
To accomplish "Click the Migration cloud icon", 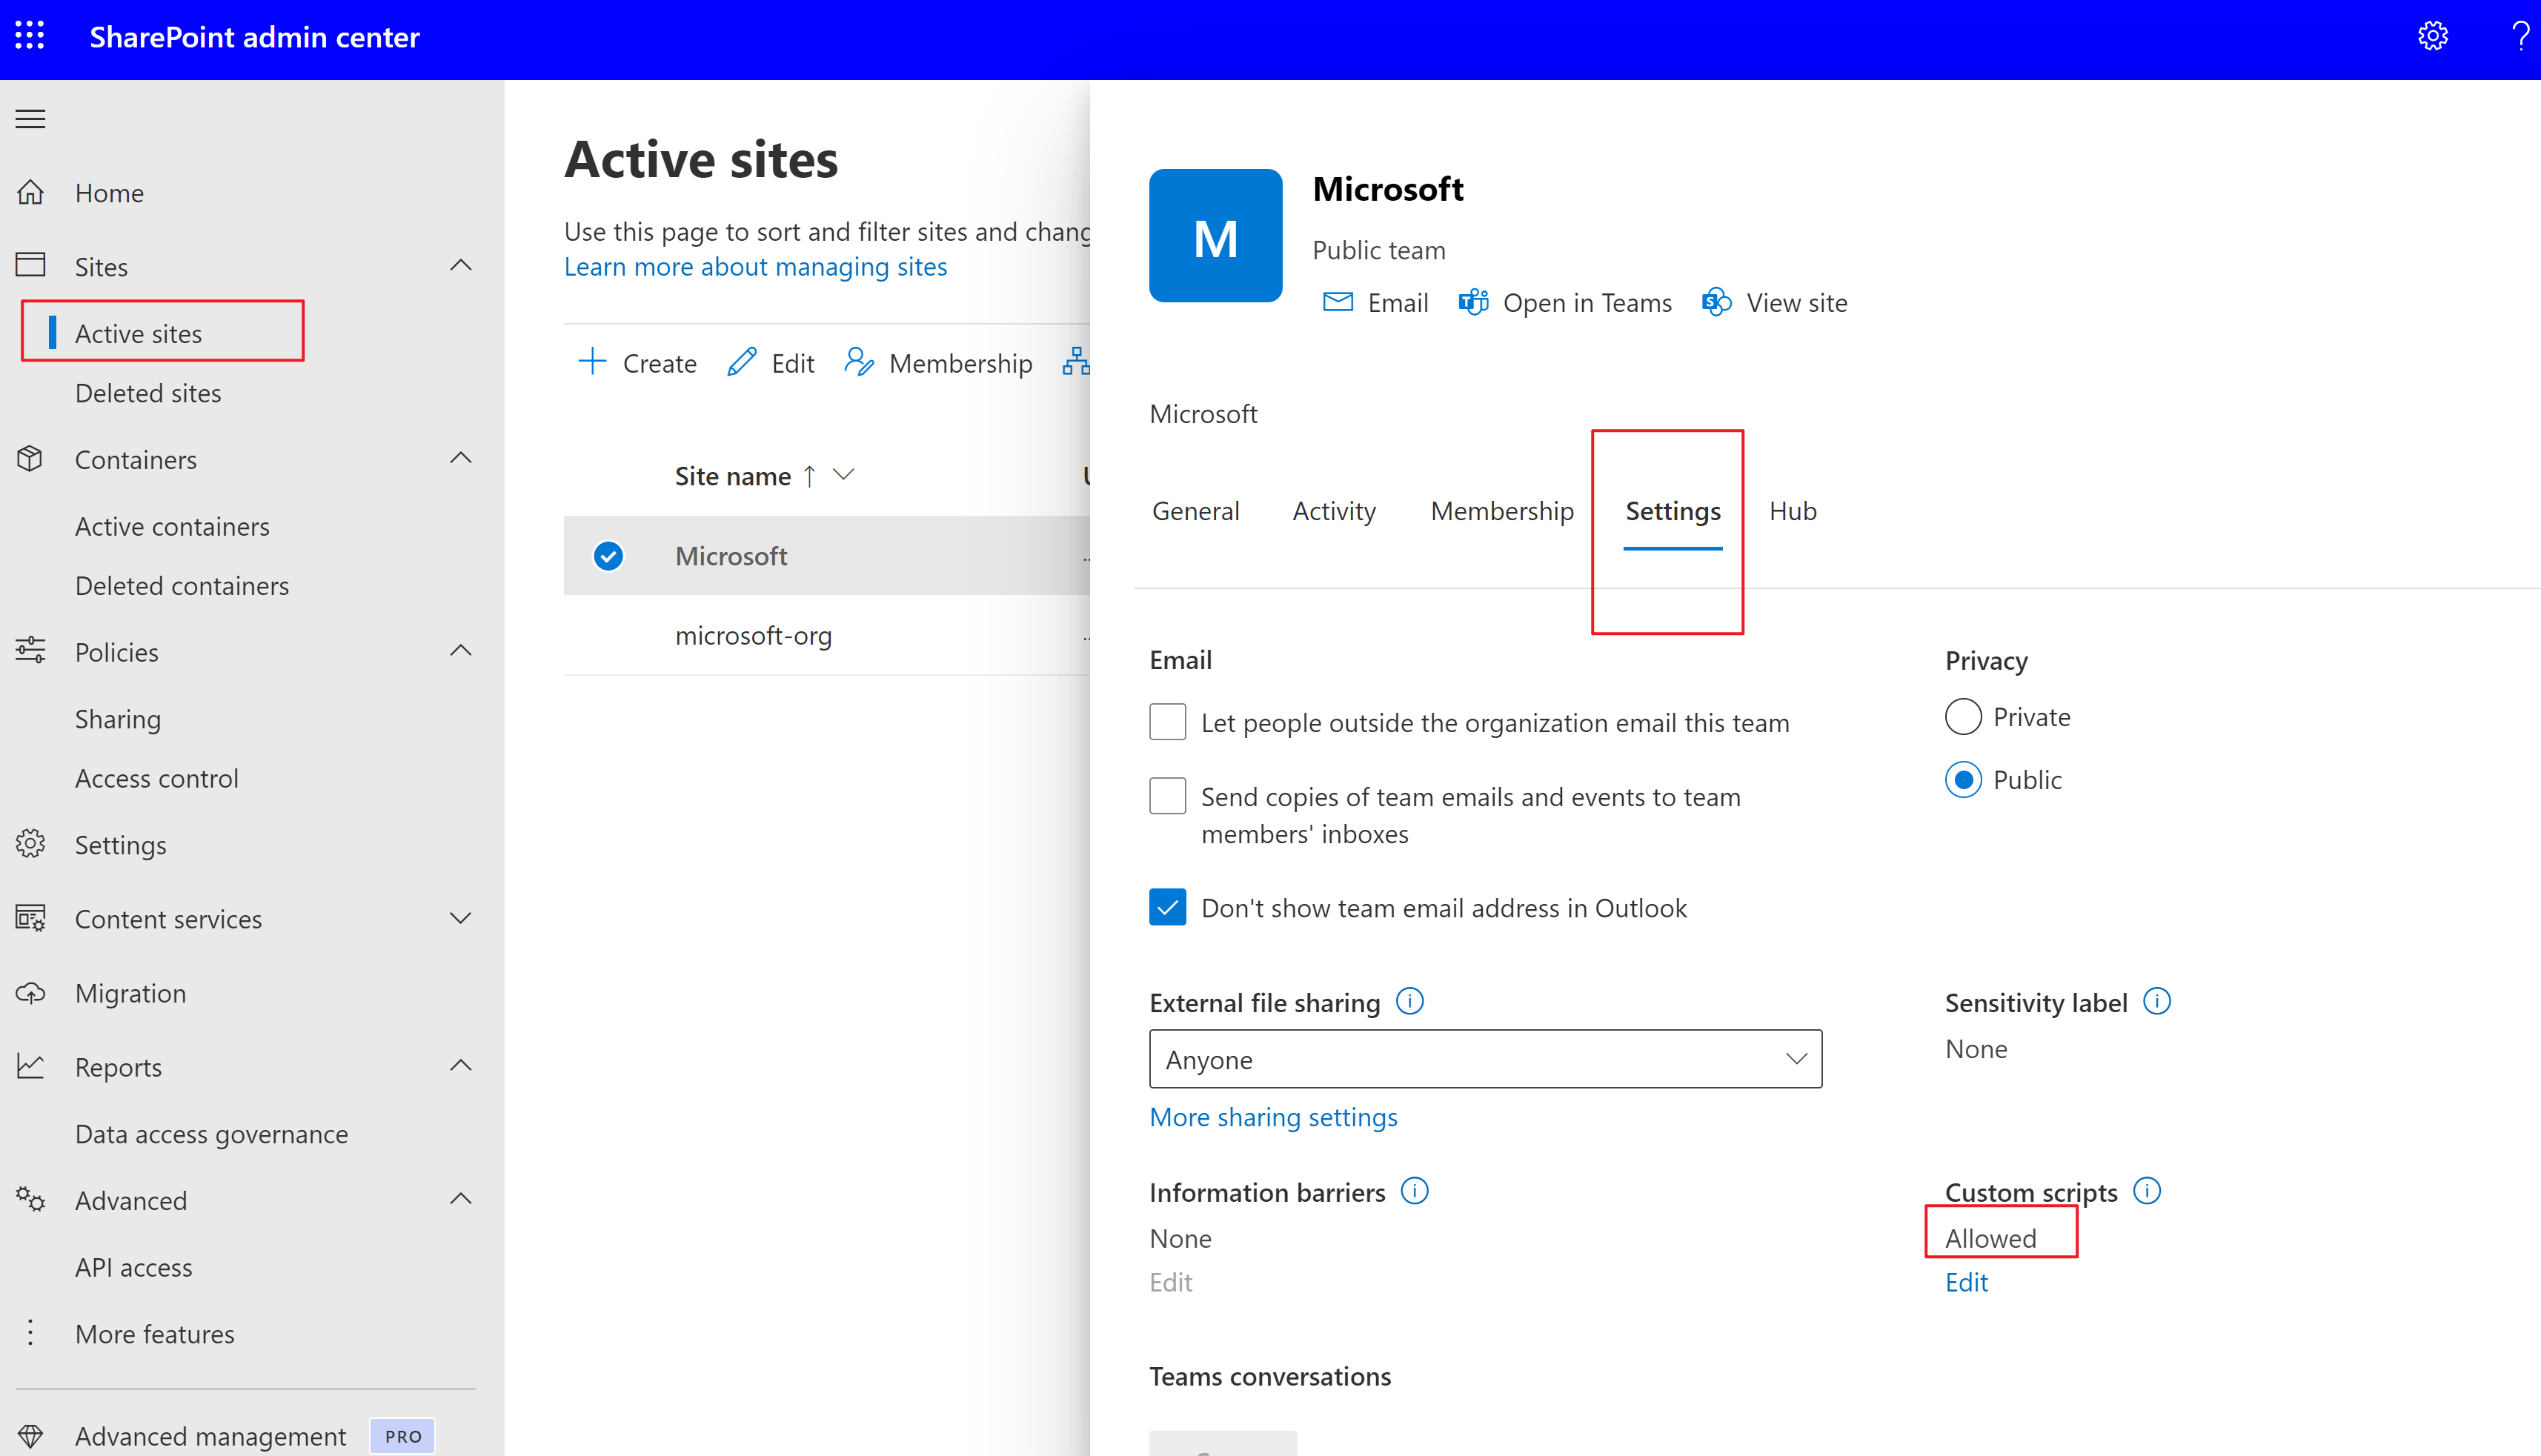I will click(x=30, y=993).
